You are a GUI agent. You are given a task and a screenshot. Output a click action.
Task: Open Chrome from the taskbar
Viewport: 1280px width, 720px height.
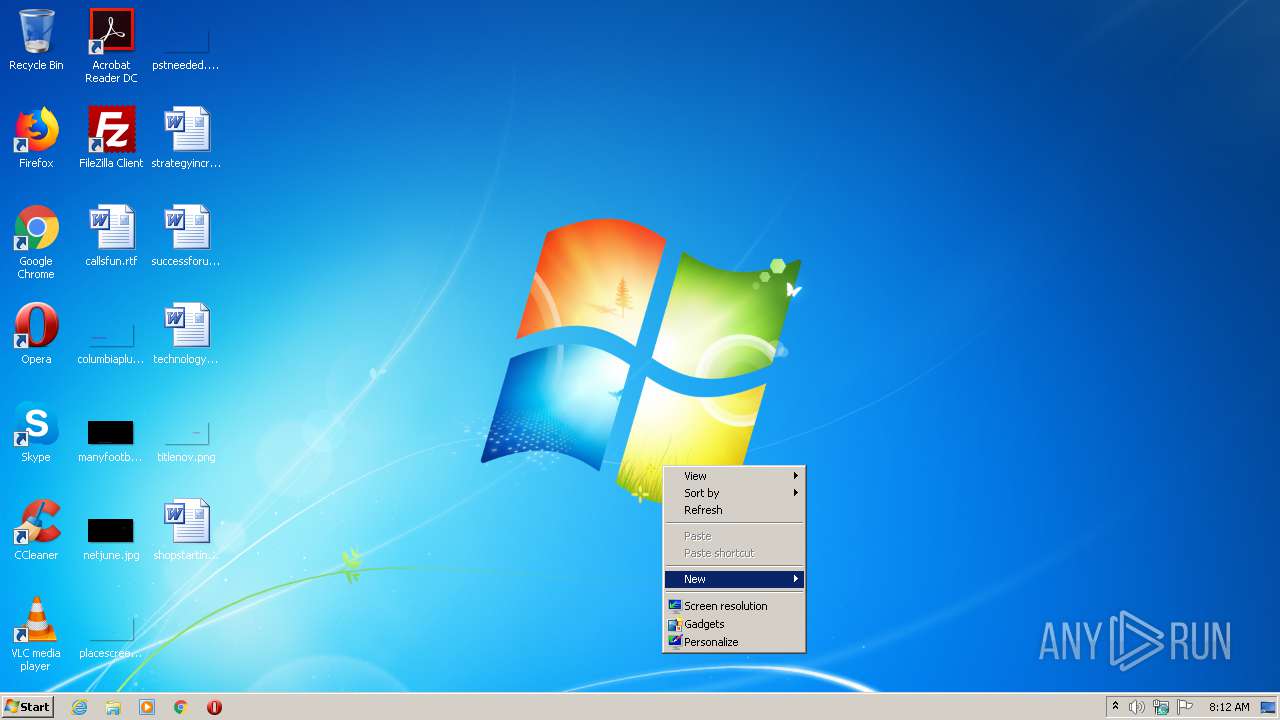coord(181,707)
